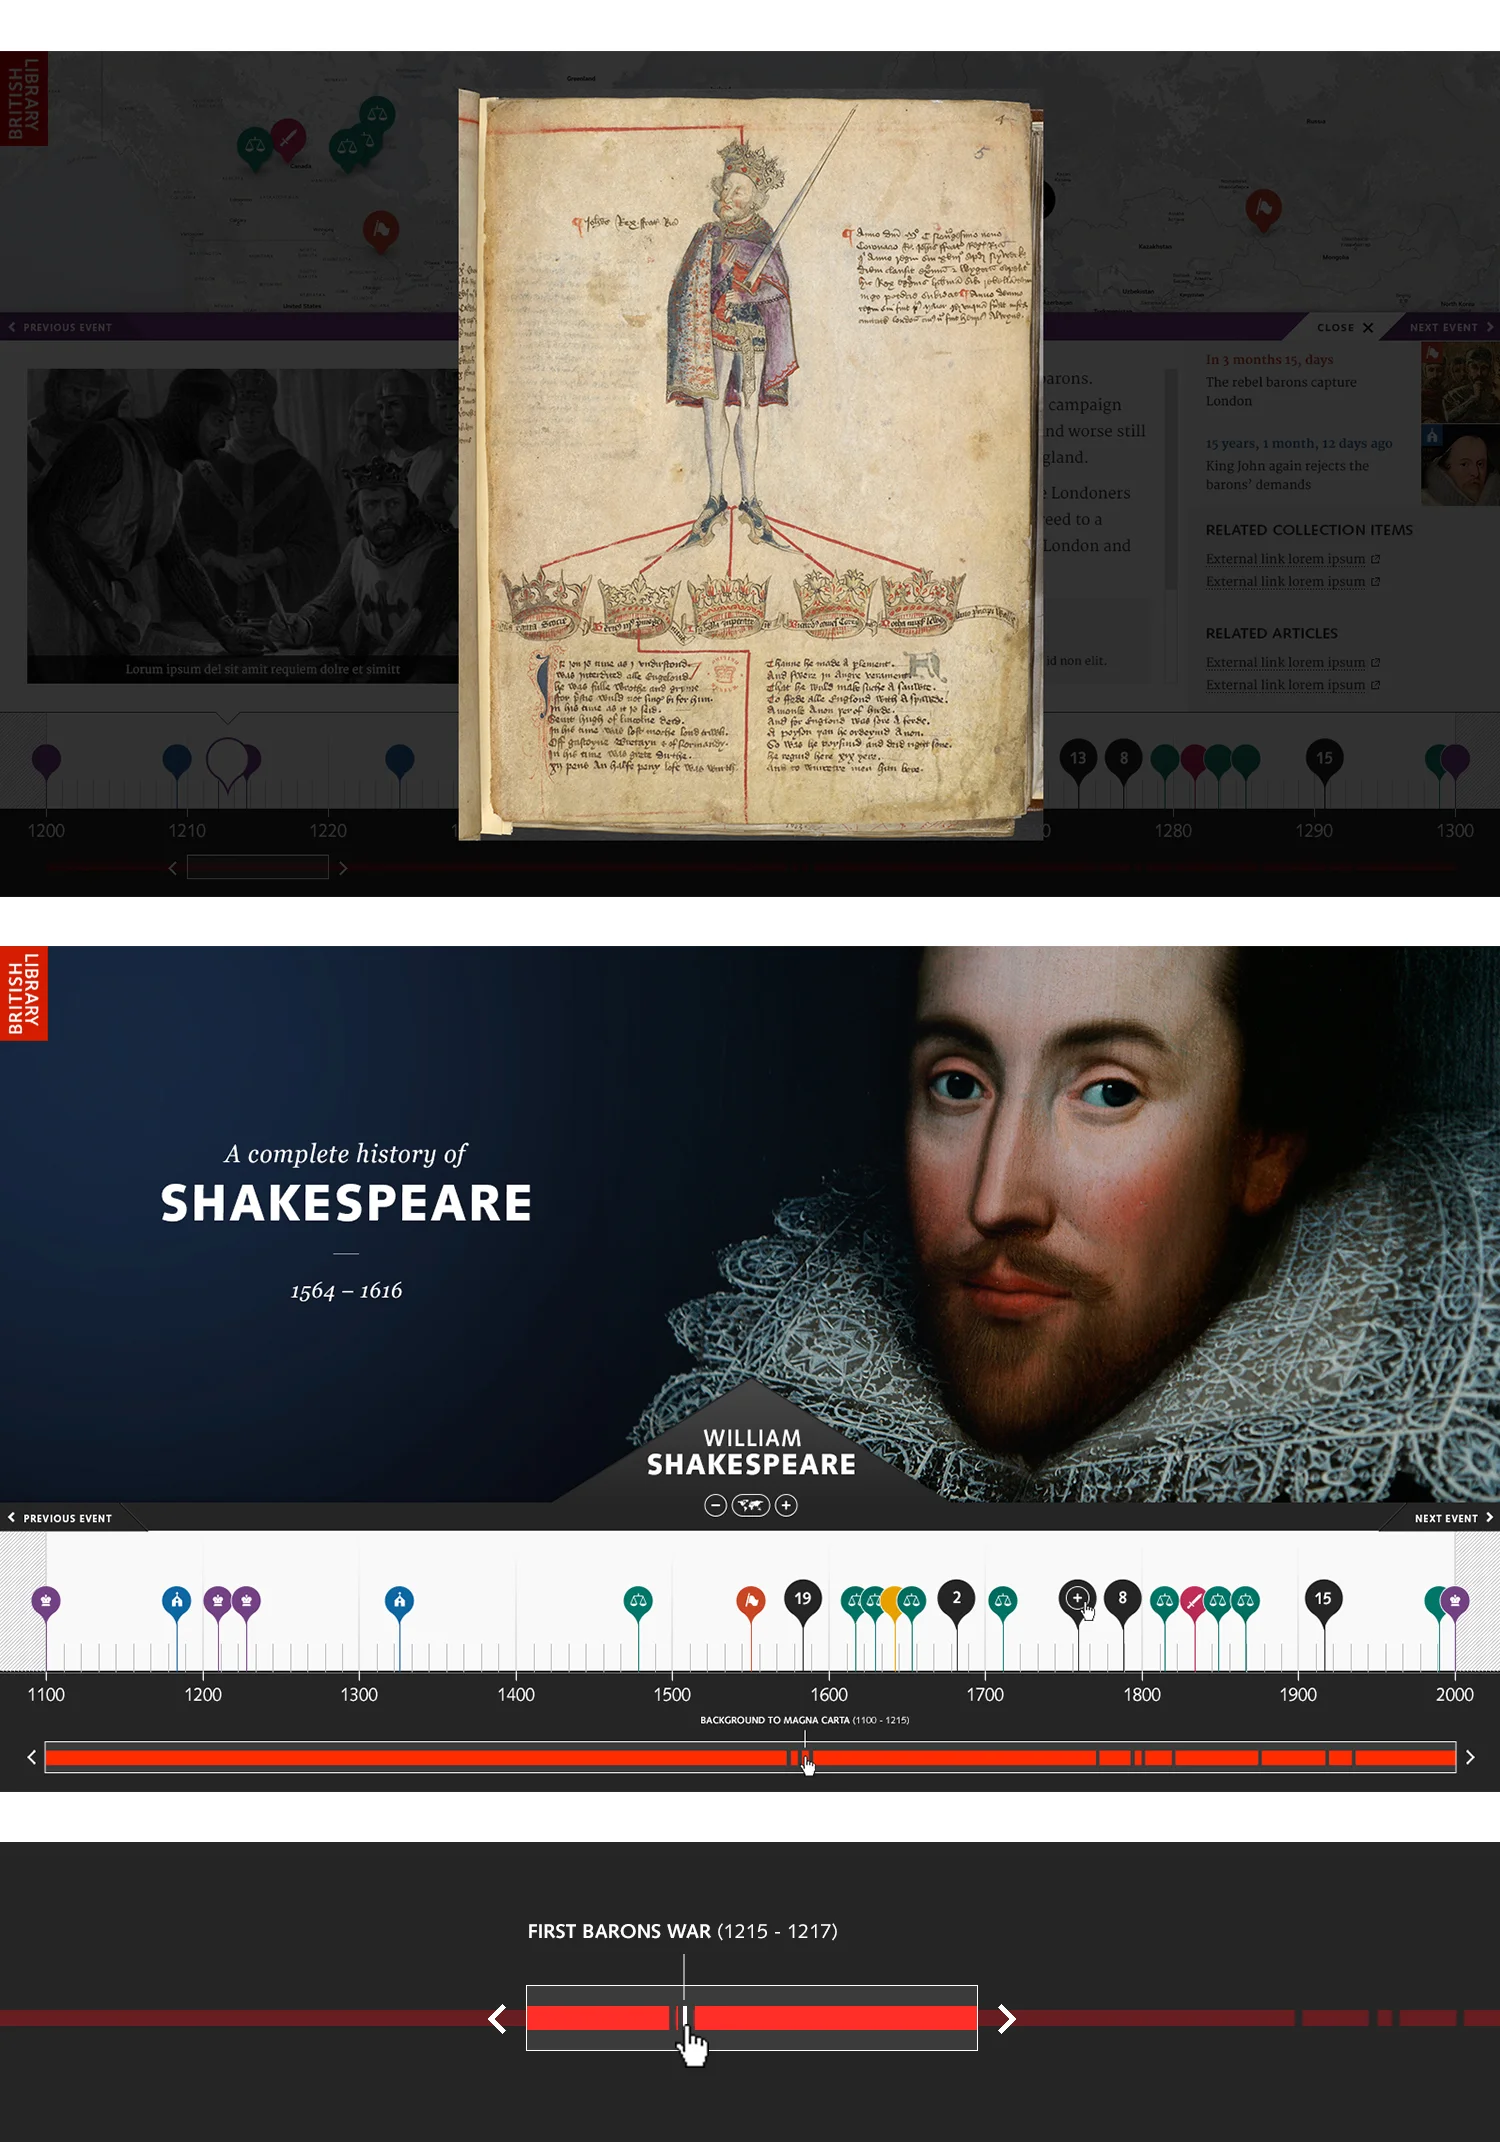Screen dimensions: 1500x2143
Task: Select teal scales marker just after 1700
Action: 1003,1602
